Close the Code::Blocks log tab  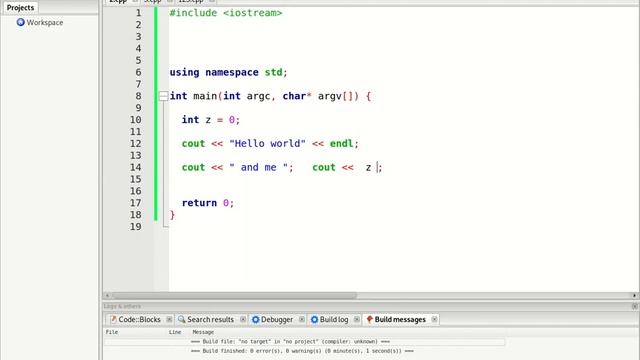pyautogui.click(x=169, y=320)
